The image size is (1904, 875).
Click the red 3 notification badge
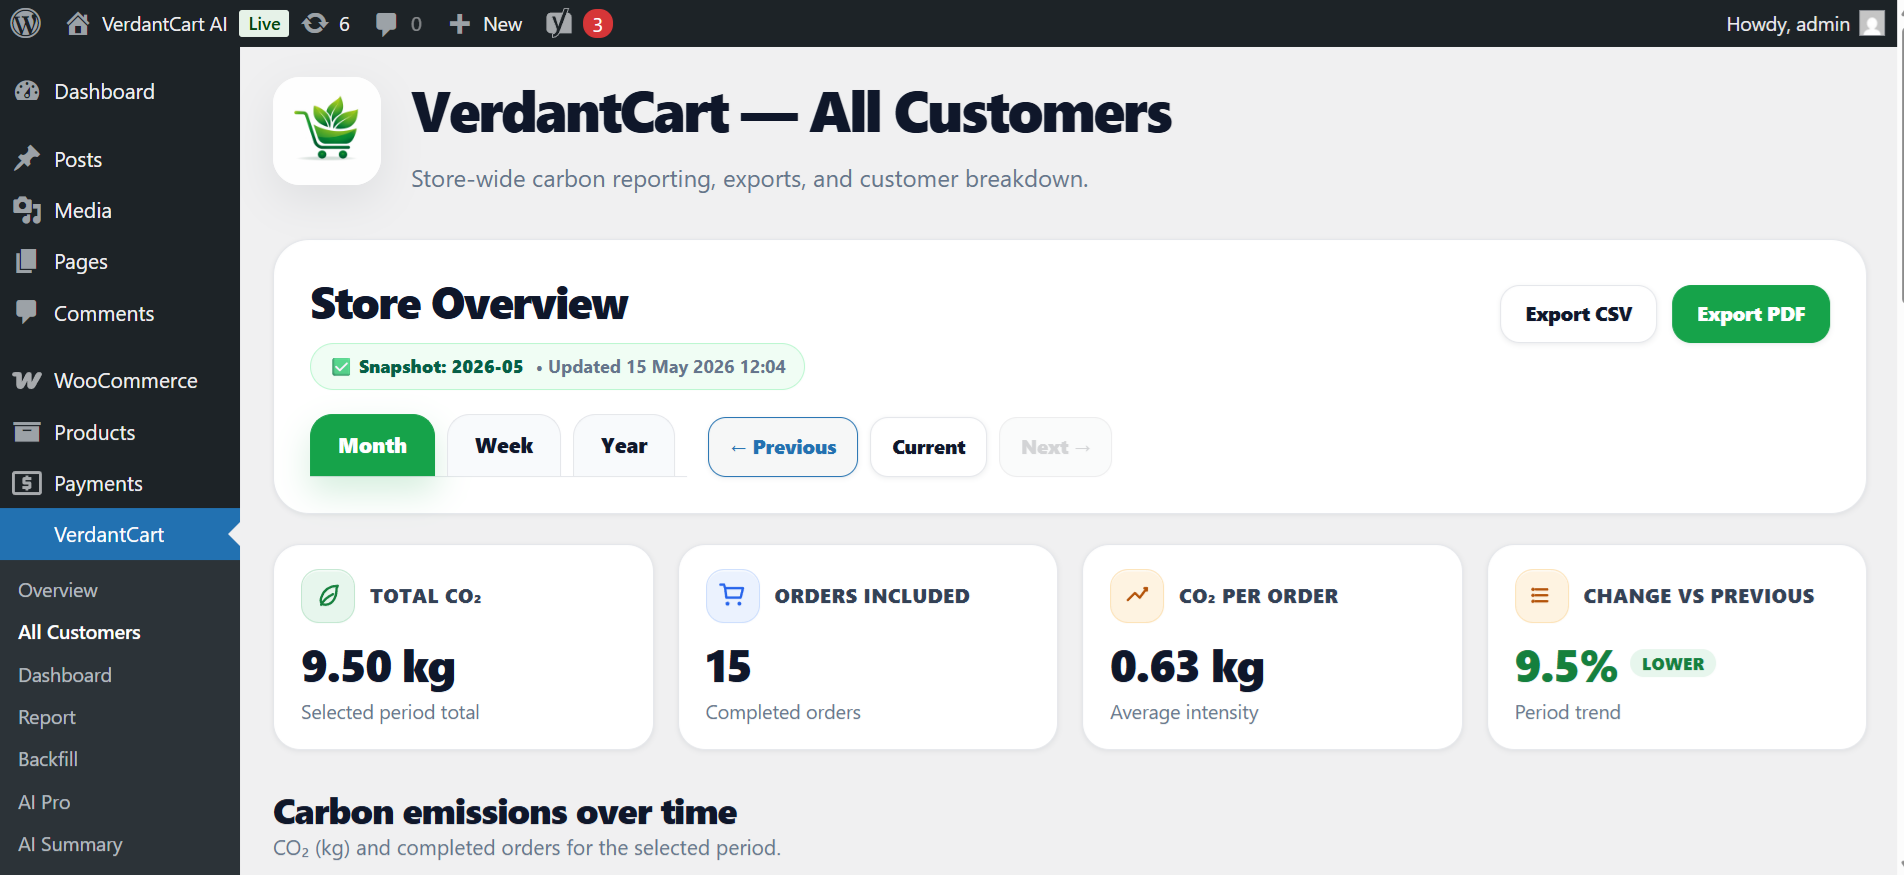click(x=598, y=24)
